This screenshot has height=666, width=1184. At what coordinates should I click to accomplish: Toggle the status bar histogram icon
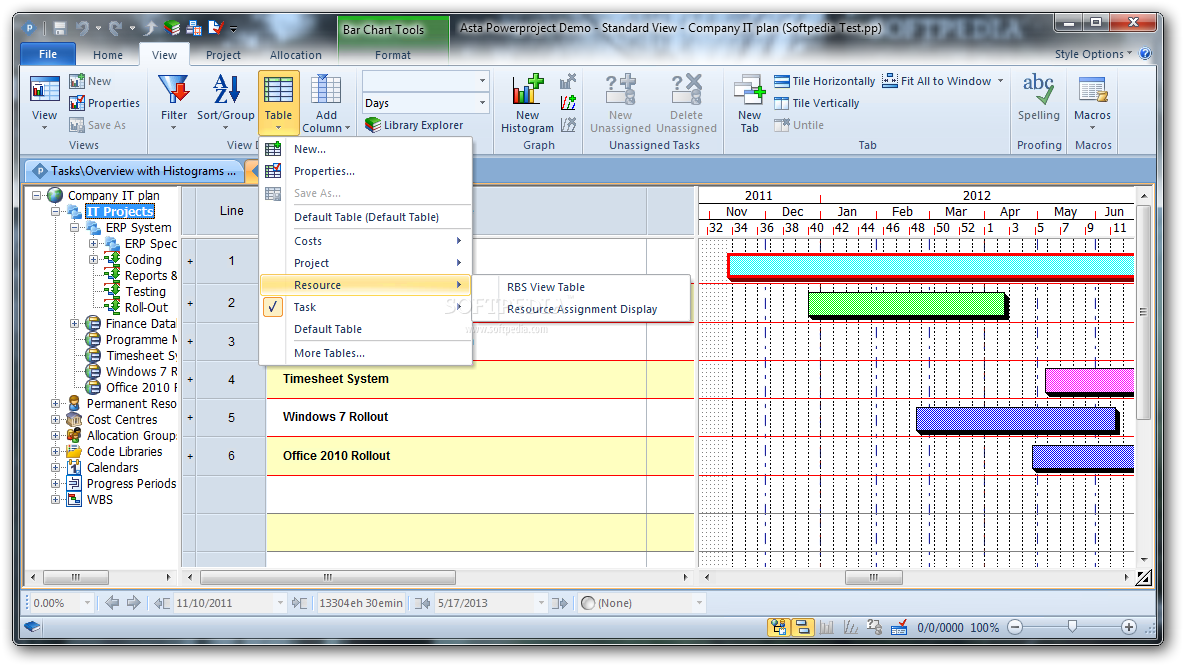(827, 627)
